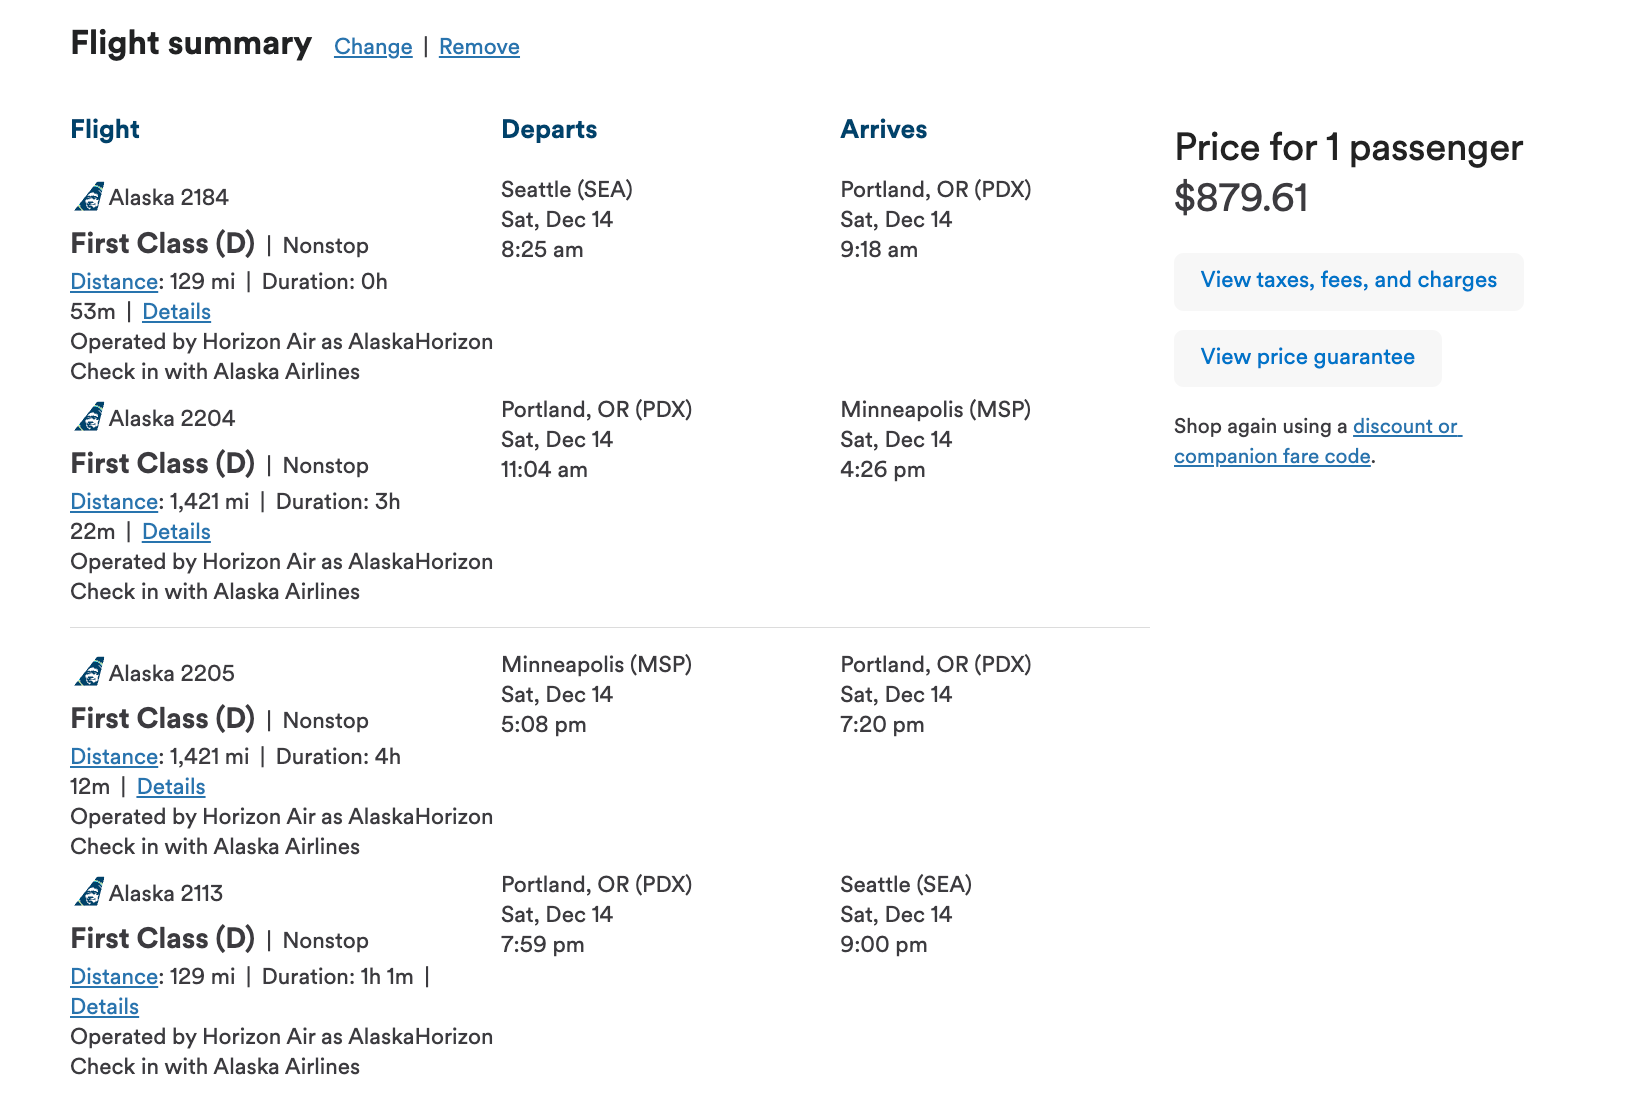Show Details for Alaska 2205 flight
1644x1102 pixels.
pyautogui.click(x=171, y=787)
